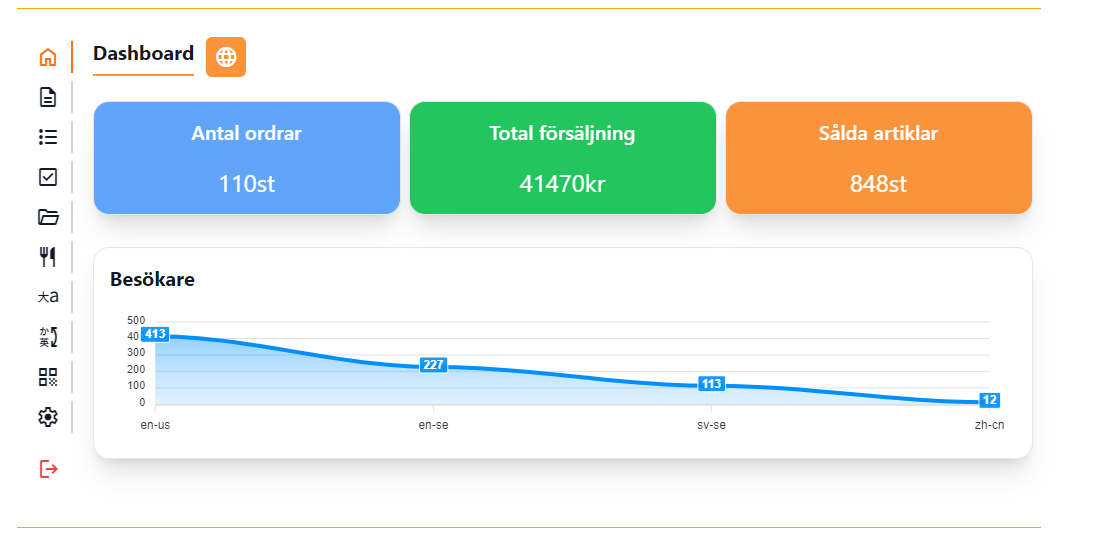Select the 227 chart data marker
The width and height of the screenshot is (1110, 547).
pos(433,365)
